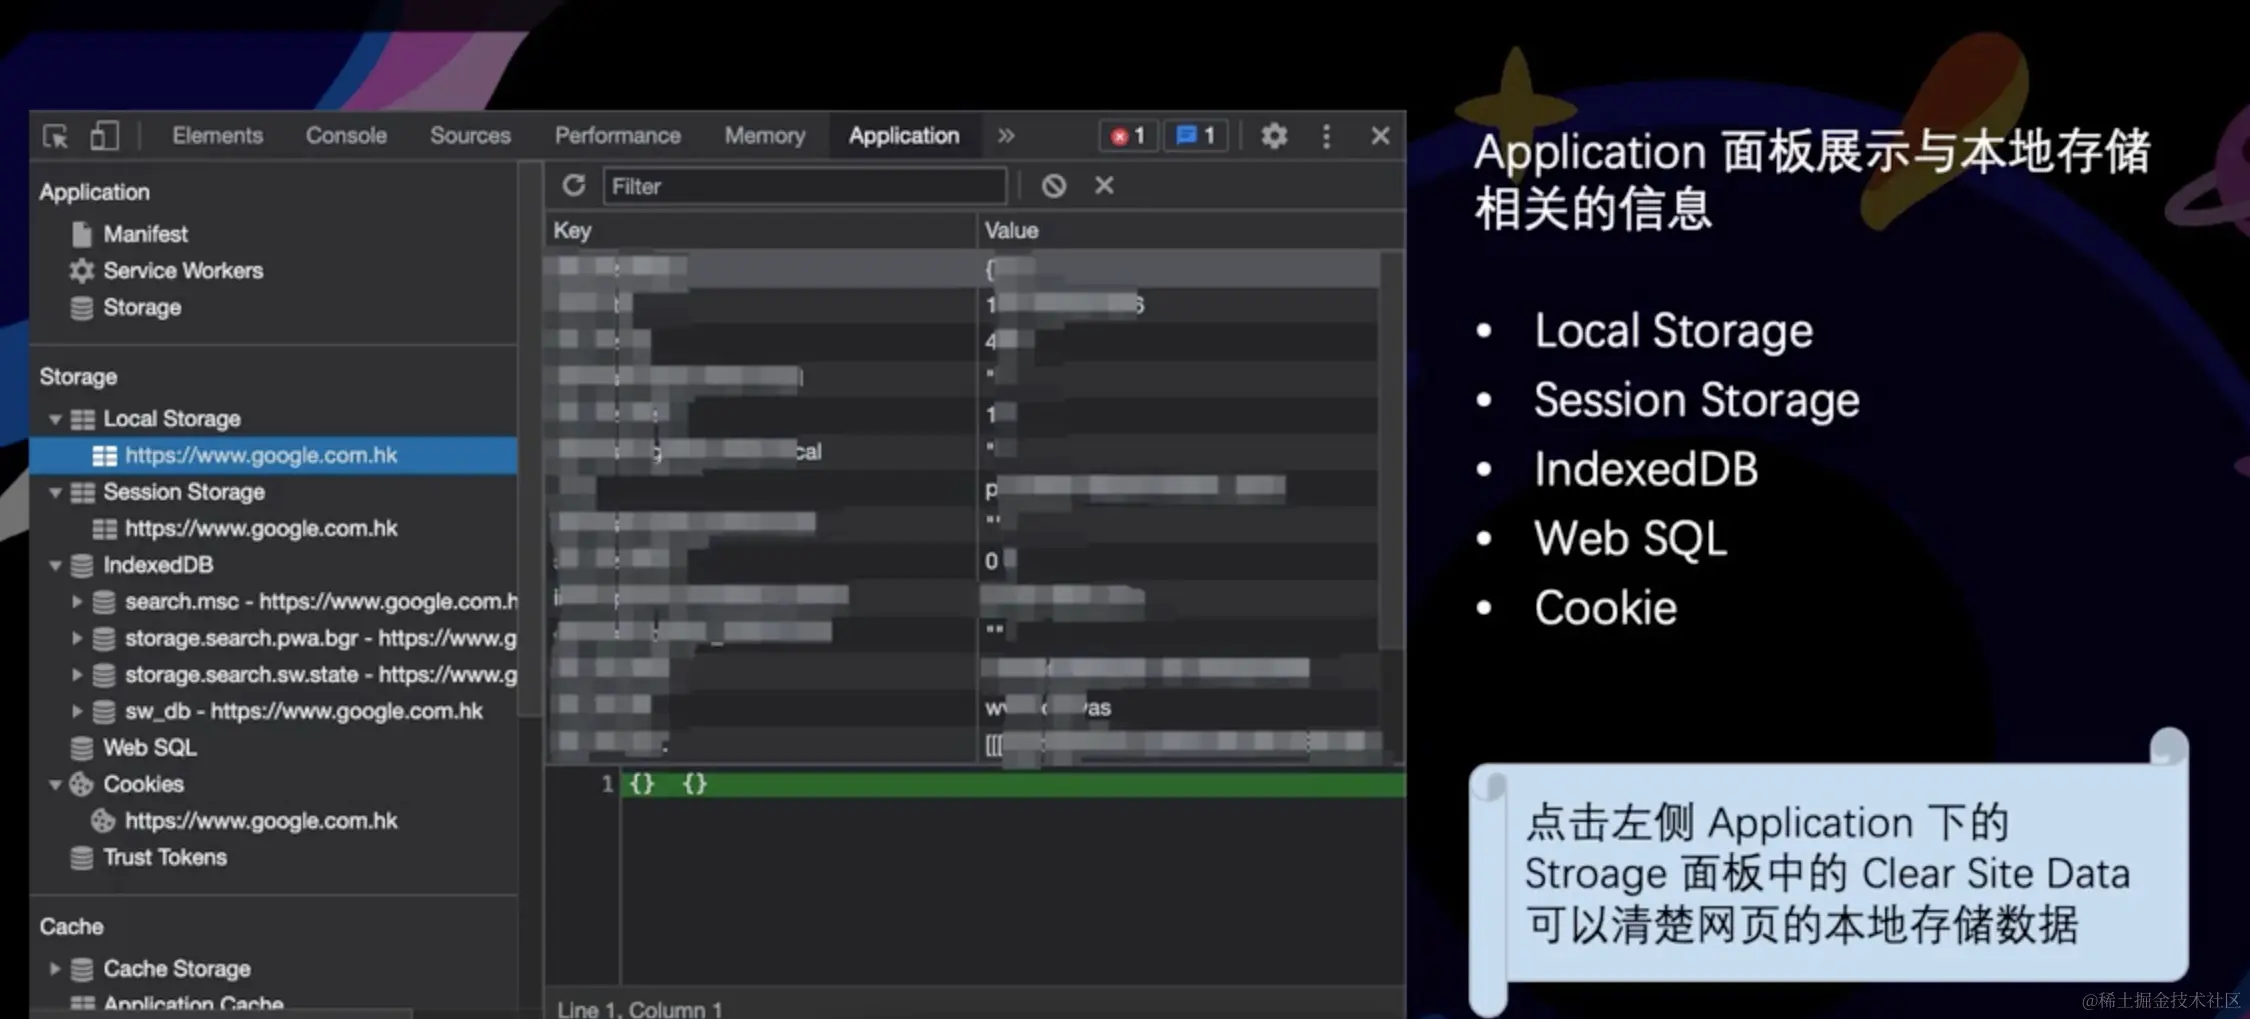The height and width of the screenshot is (1019, 2250).
Task: Open Trust Tokens in the sidebar
Action: (x=165, y=858)
